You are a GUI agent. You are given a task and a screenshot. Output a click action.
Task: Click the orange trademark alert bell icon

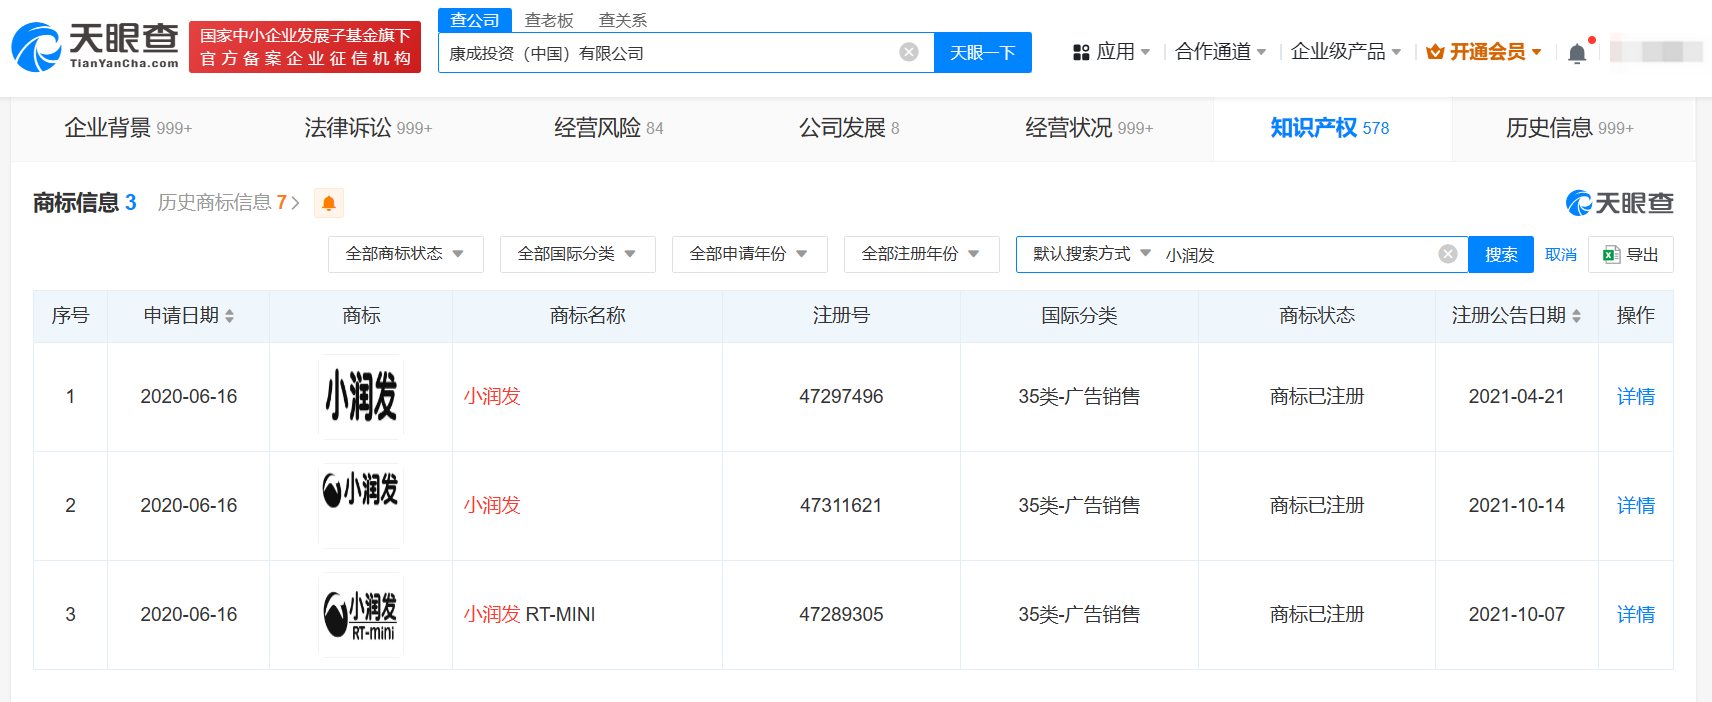tap(328, 203)
